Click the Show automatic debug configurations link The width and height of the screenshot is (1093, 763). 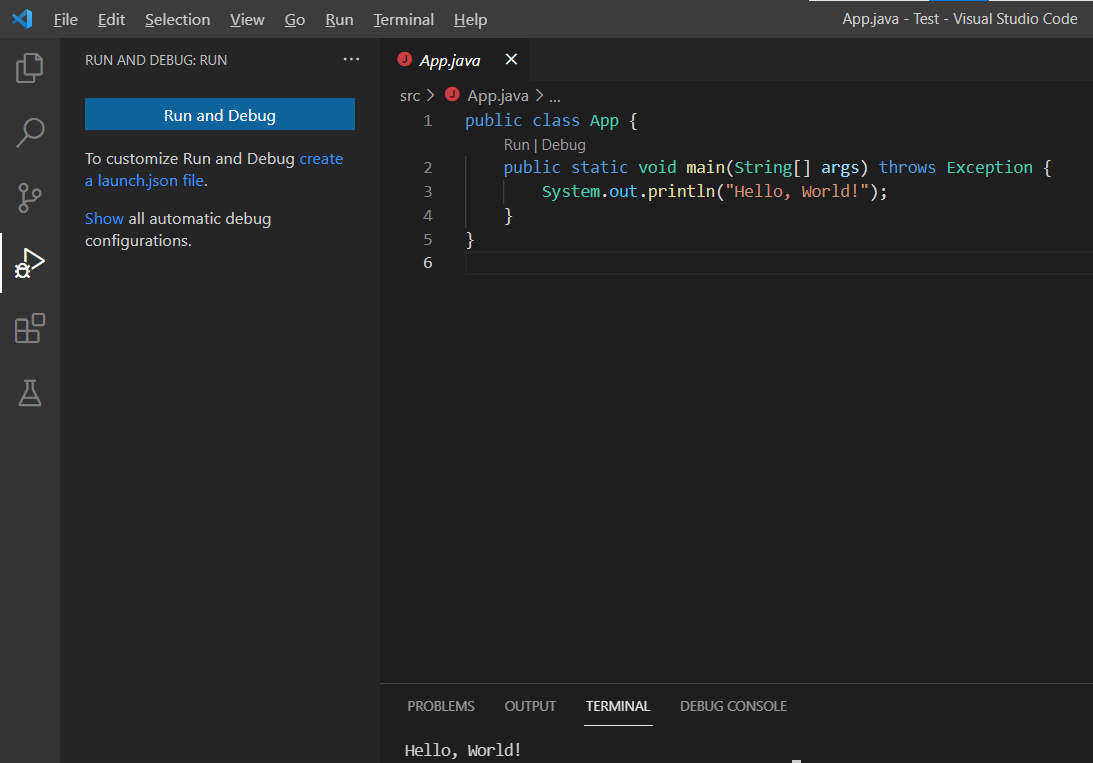[x=104, y=218]
